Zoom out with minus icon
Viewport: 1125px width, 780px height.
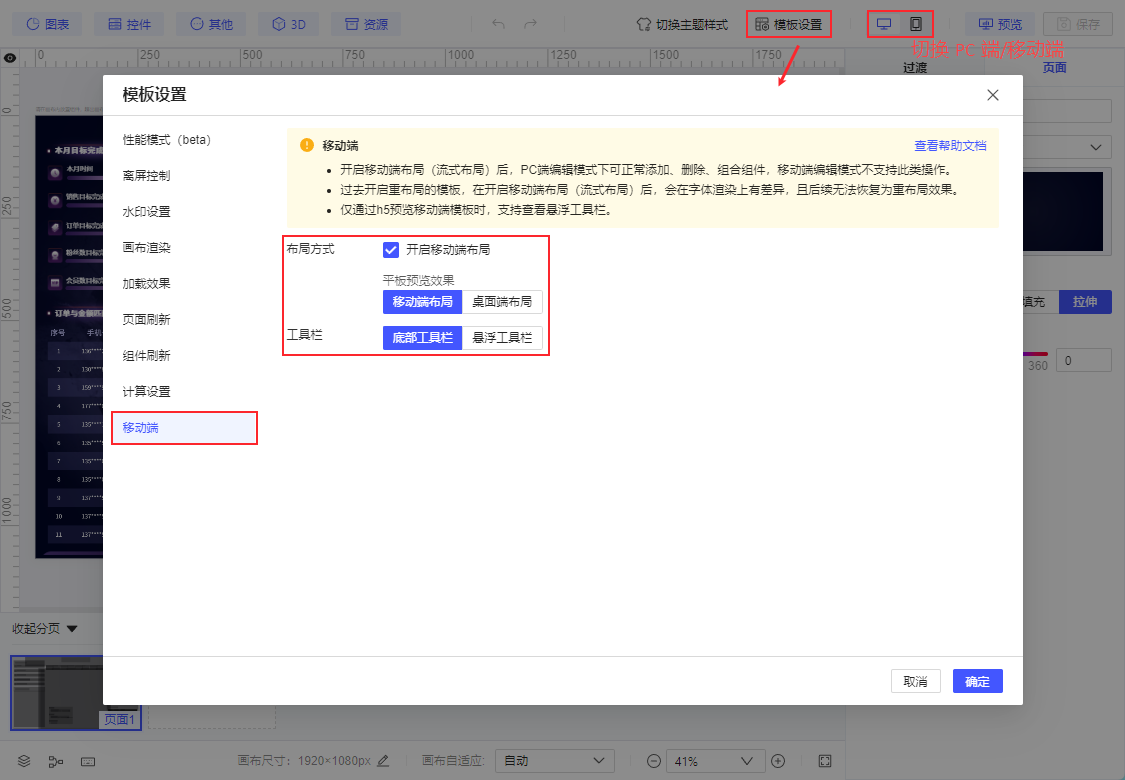point(654,761)
